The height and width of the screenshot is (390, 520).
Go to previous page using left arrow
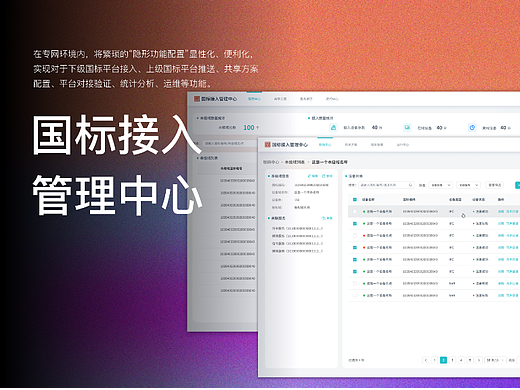tap(426, 360)
